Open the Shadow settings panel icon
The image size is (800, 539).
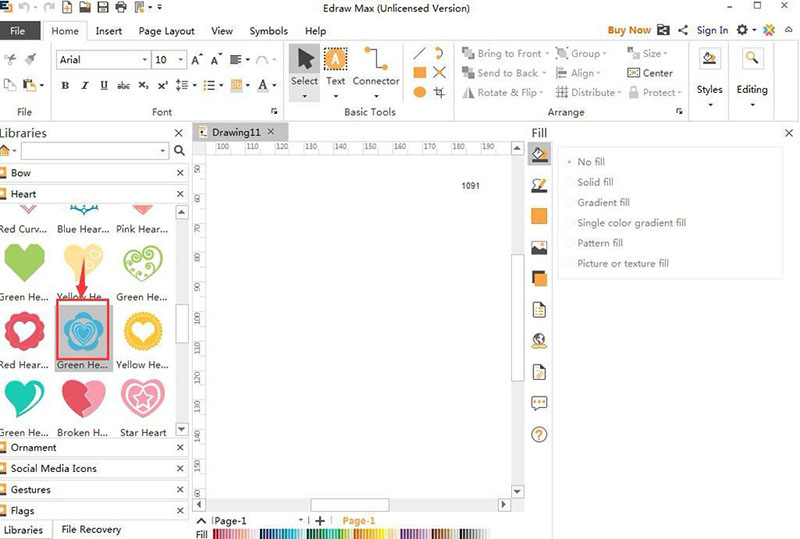tap(539, 279)
